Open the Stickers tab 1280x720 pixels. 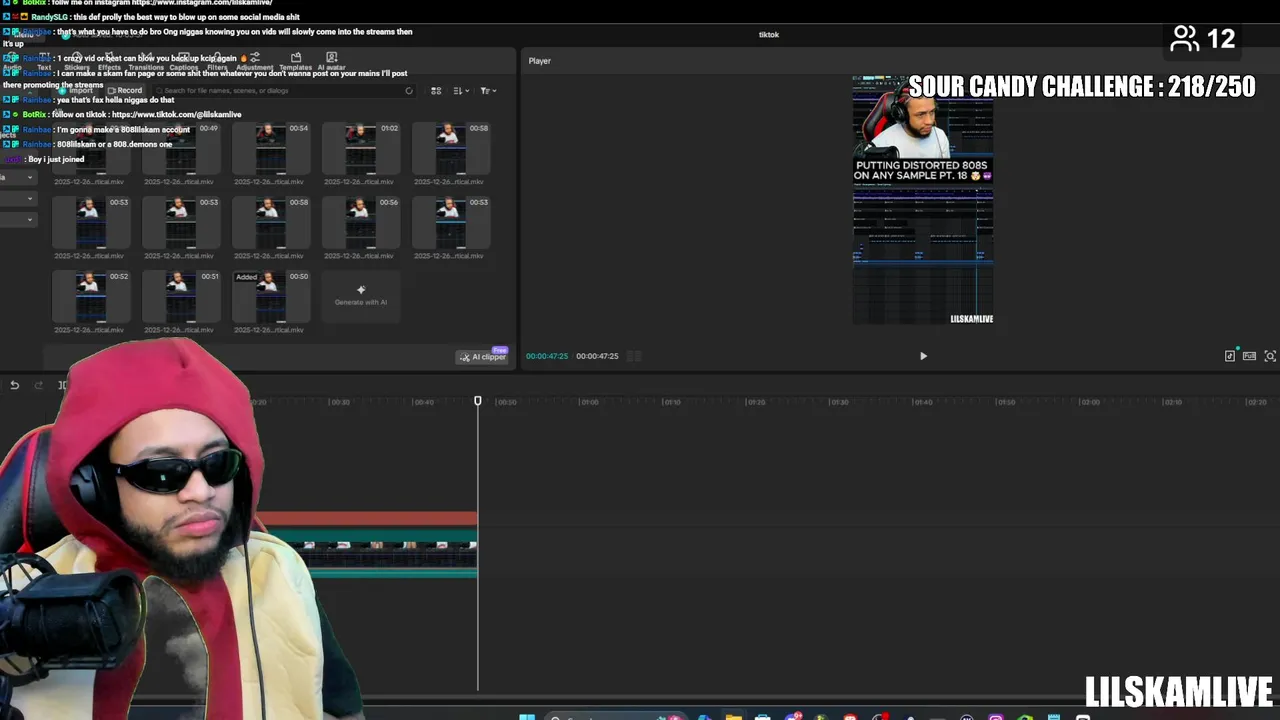tap(77, 62)
